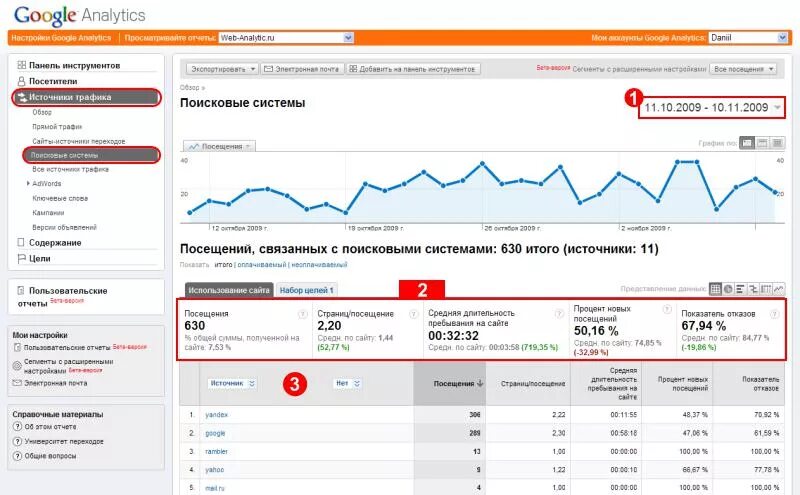
Task: Click Университет переходов help link
Action: point(64,441)
